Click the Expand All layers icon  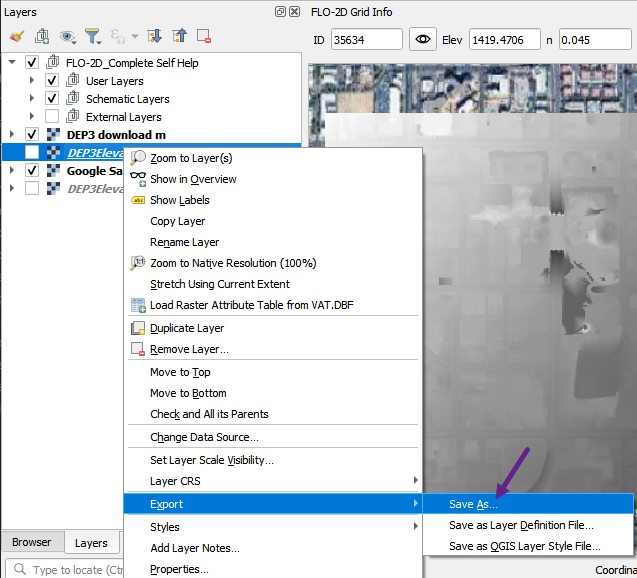coord(155,37)
